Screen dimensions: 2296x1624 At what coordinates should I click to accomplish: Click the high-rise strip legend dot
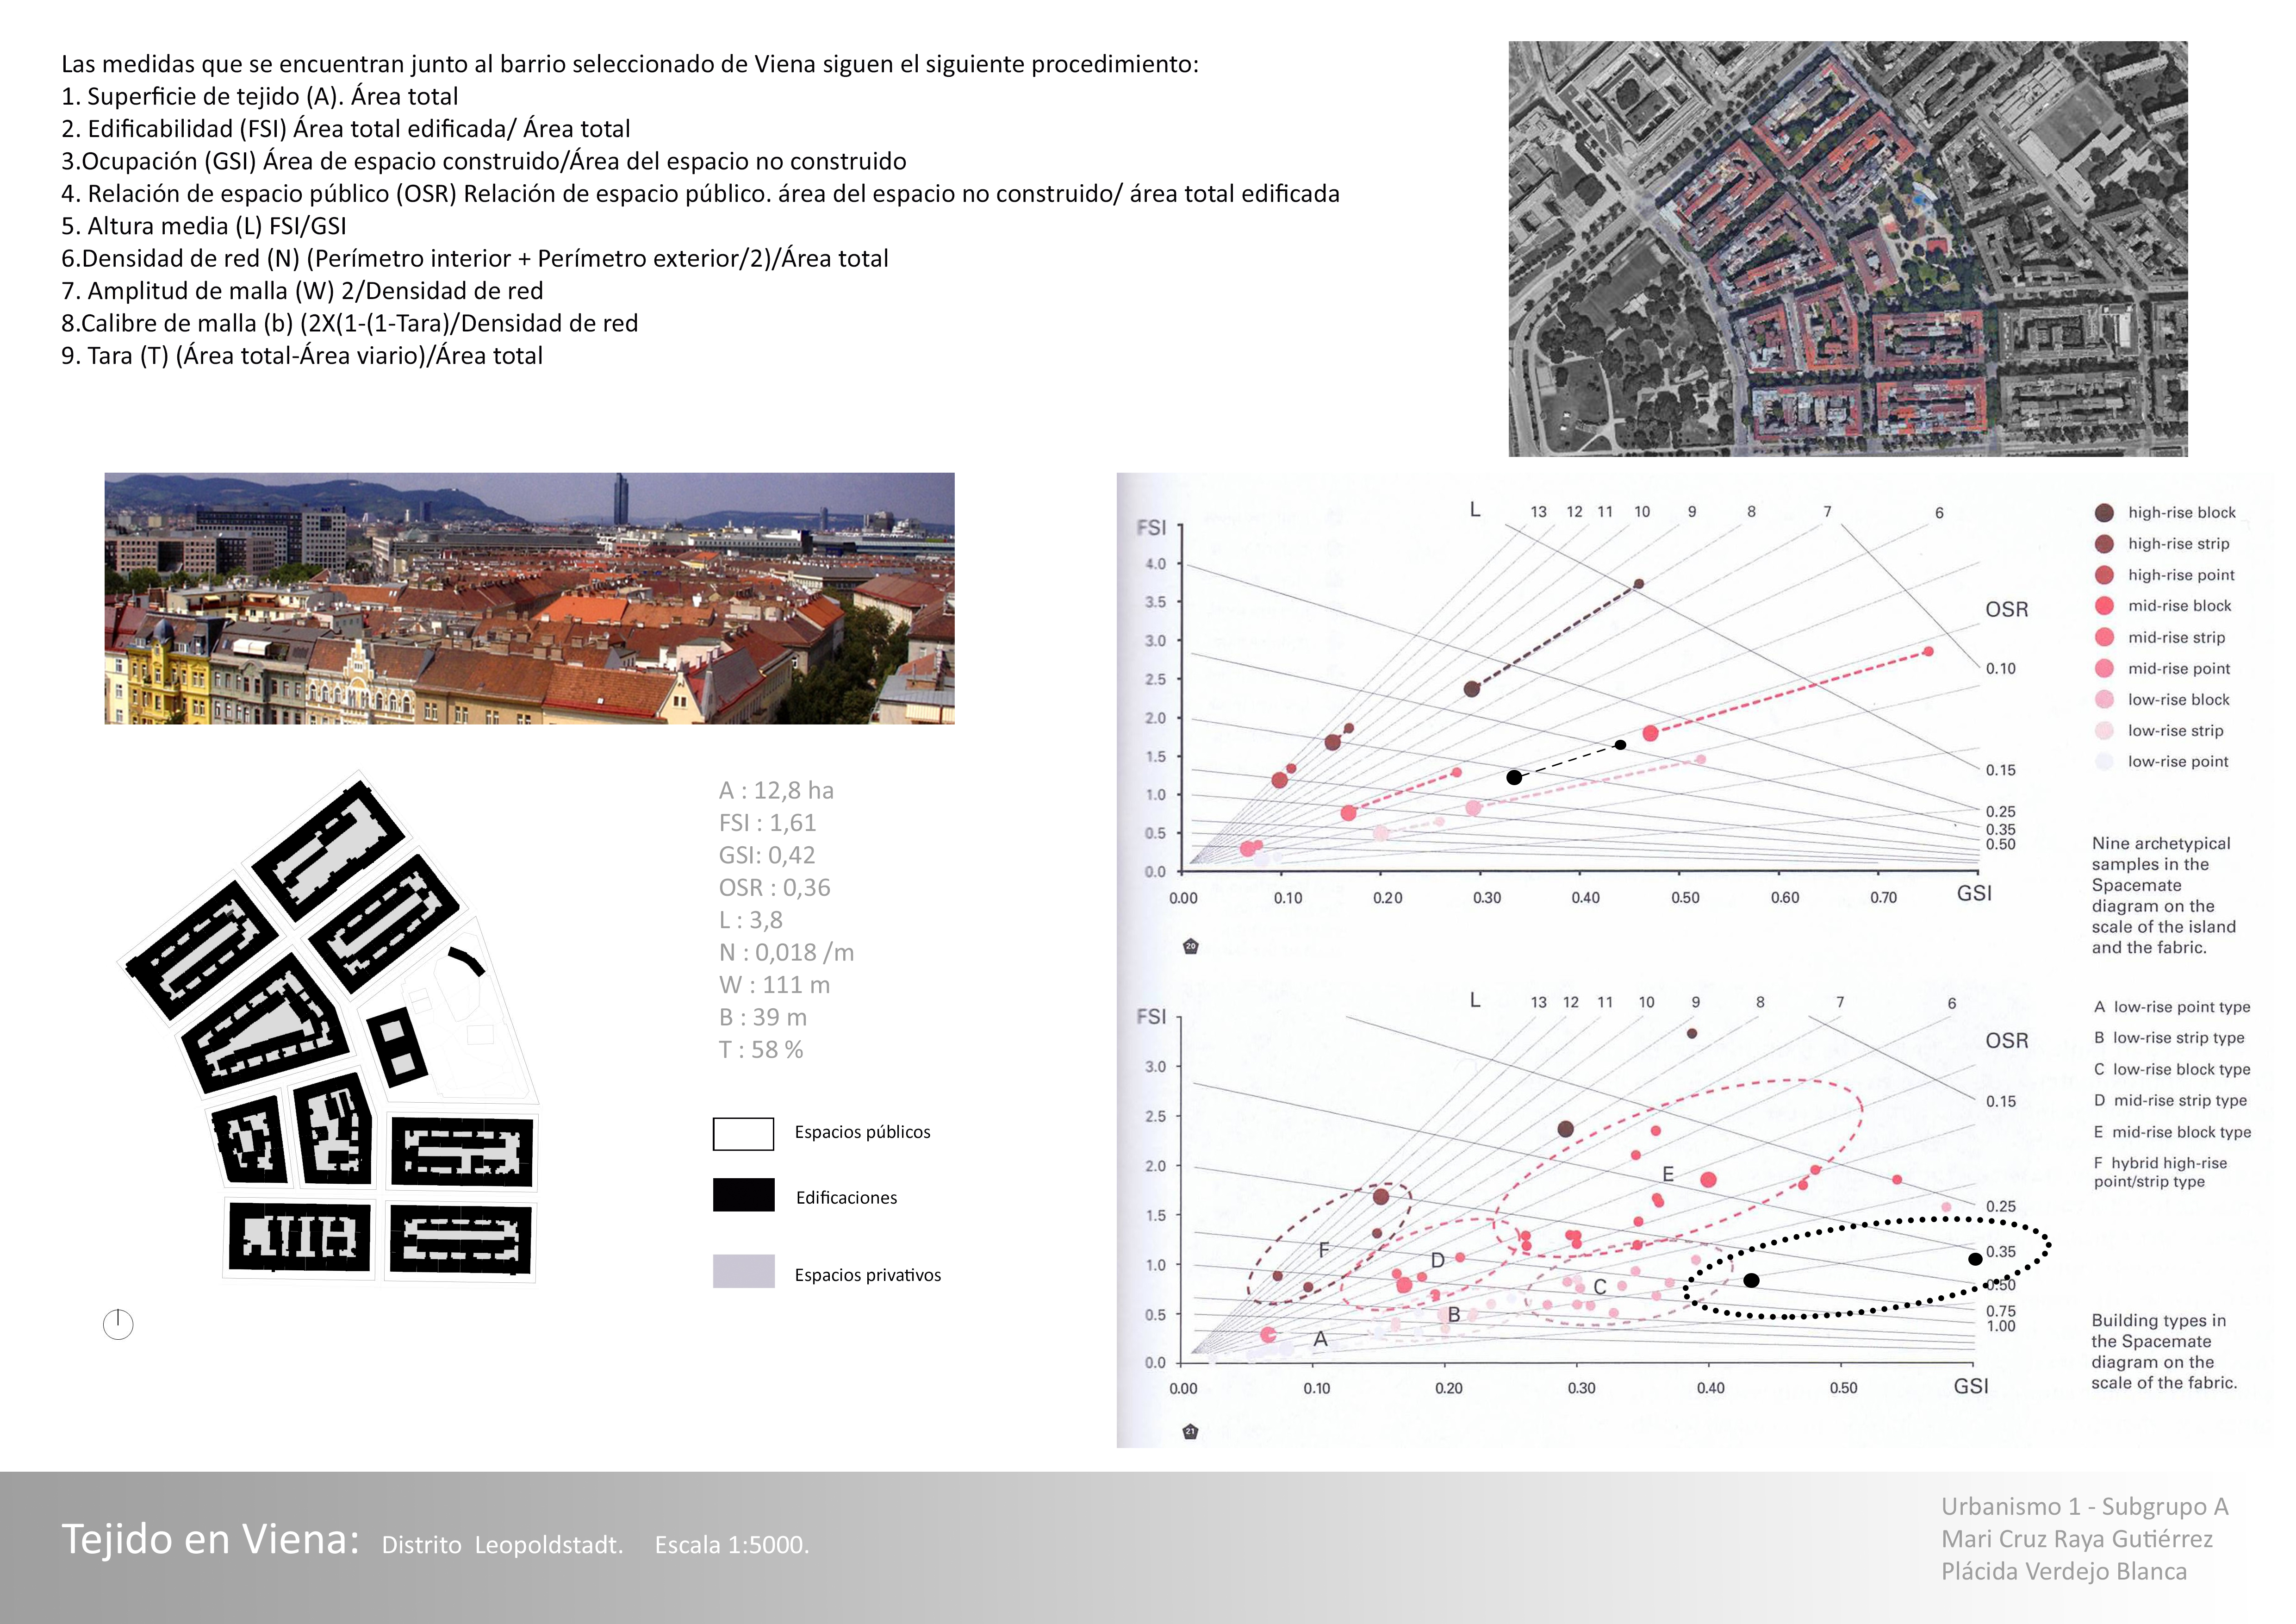[x=2104, y=544]
